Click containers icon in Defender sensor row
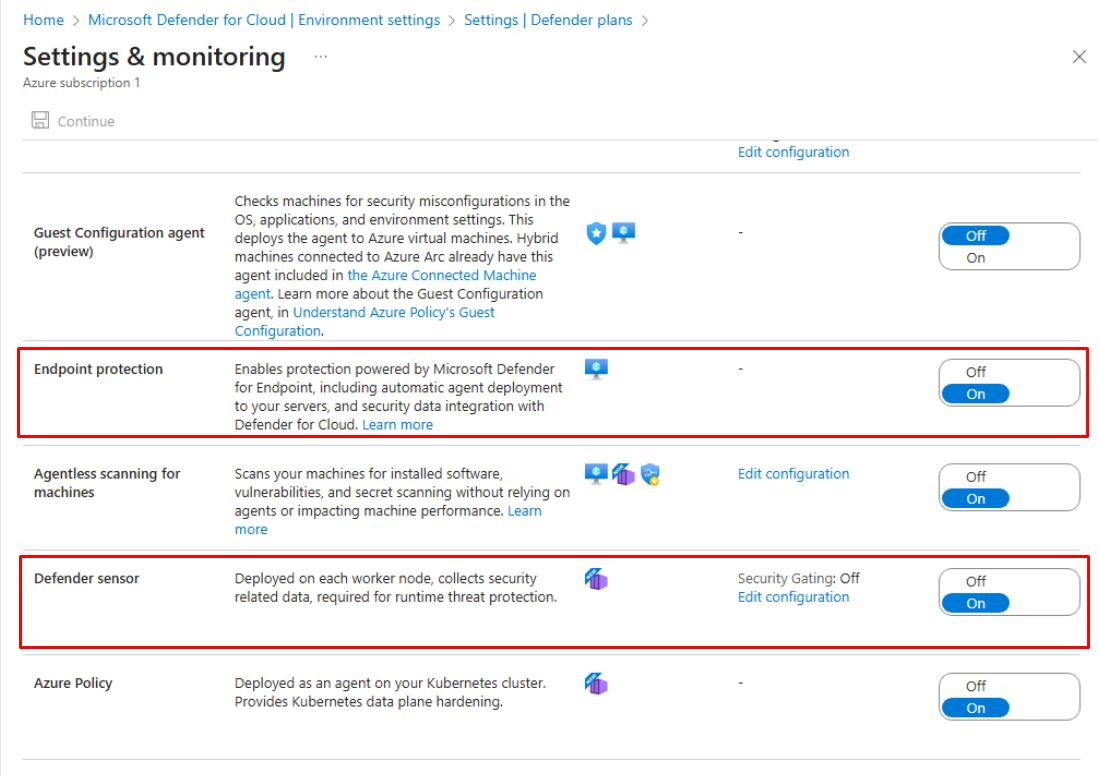 click(x=596, y=579)
